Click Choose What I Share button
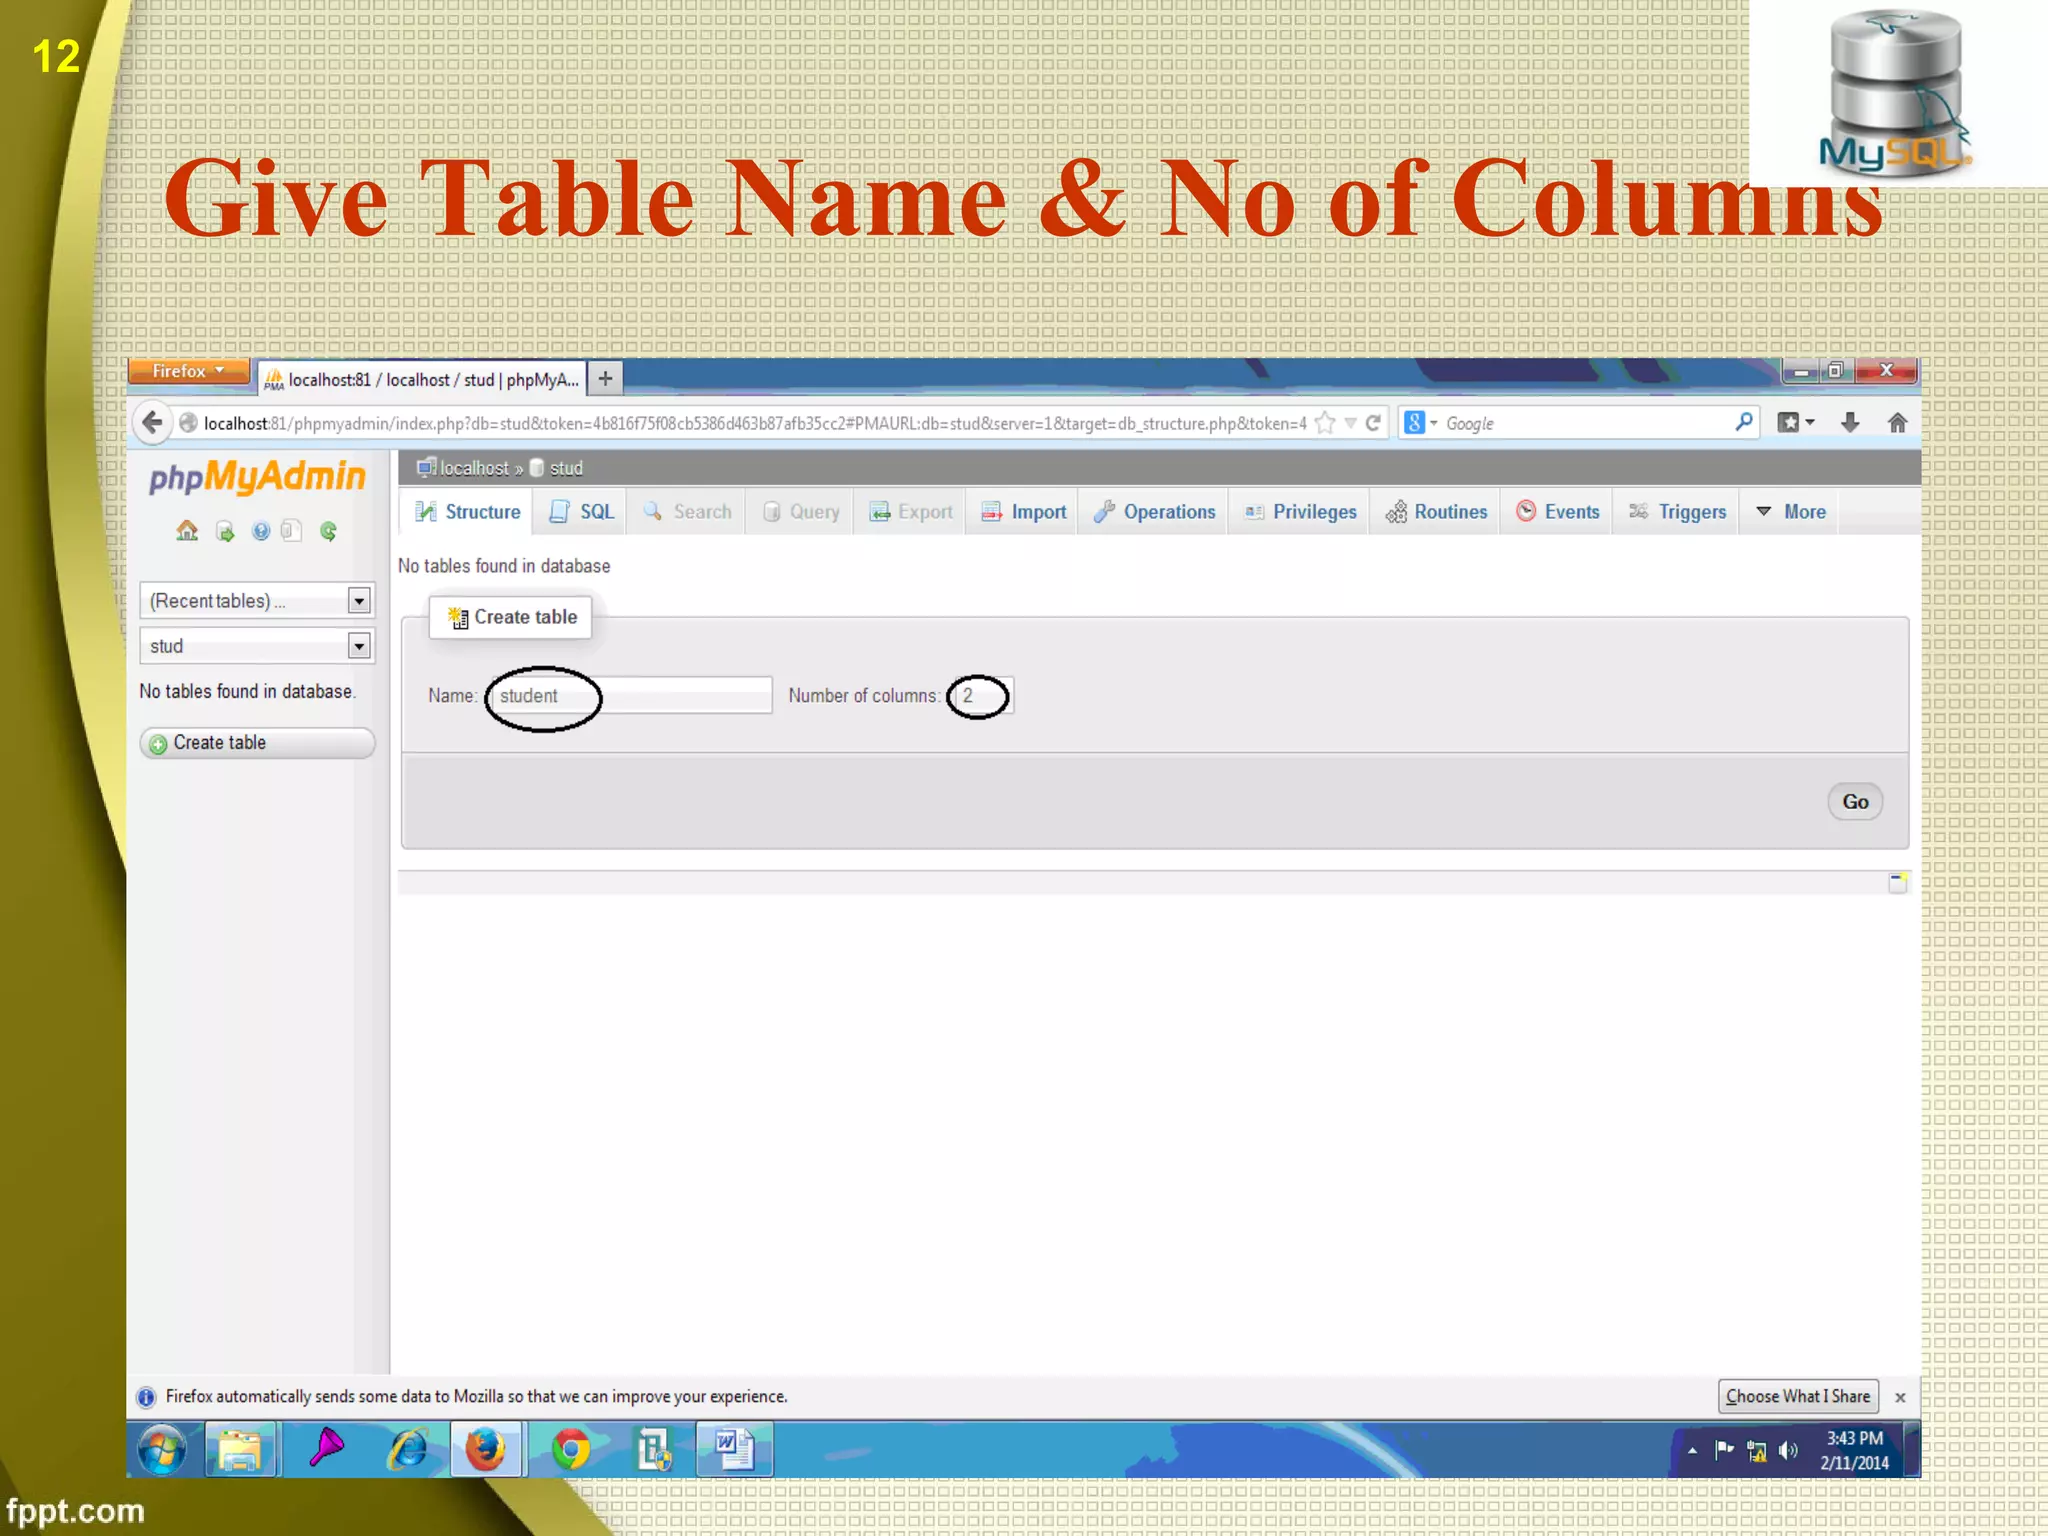 [x=1798, y=1396]
